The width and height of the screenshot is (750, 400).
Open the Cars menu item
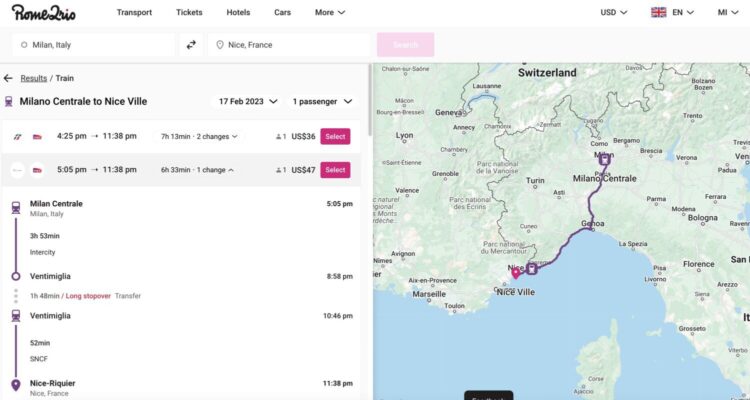(282, 12)
